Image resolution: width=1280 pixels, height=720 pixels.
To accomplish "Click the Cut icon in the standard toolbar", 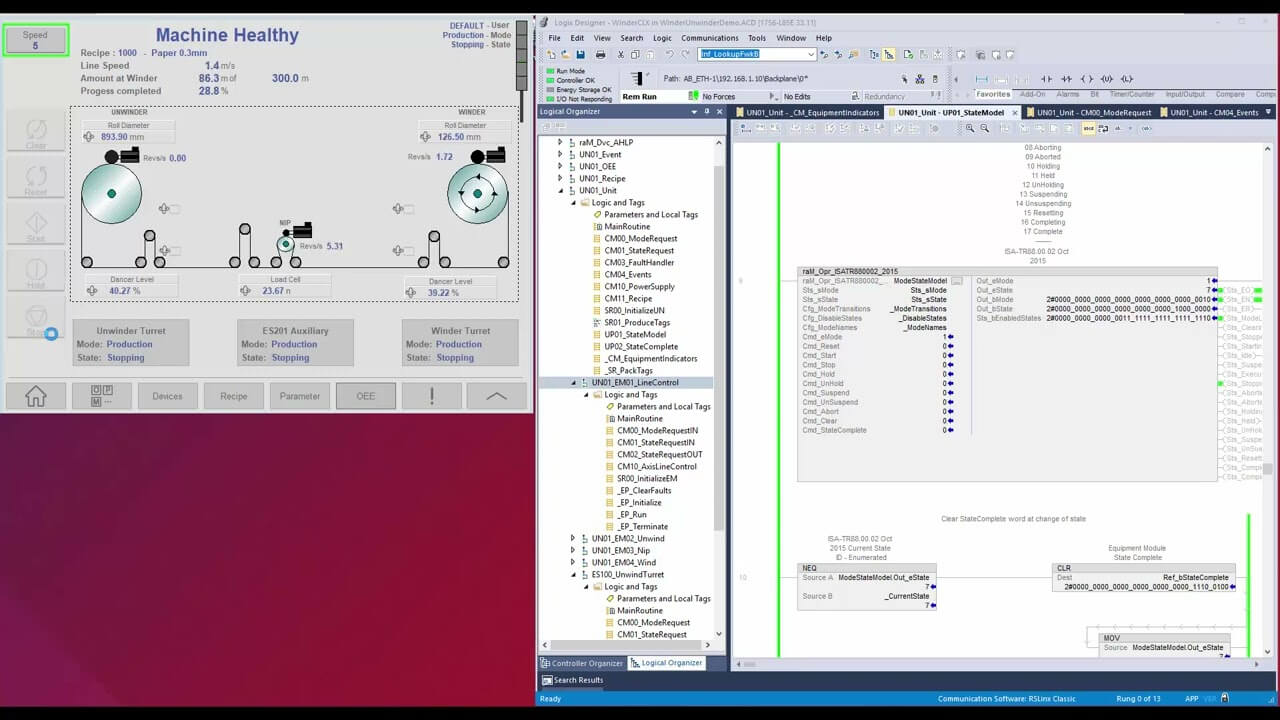I will pos(620,55).
